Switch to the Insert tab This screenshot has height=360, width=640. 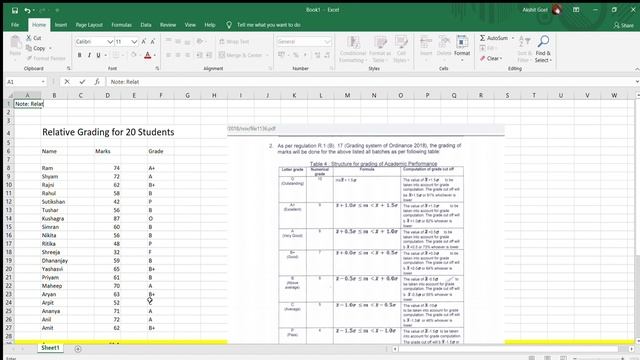[x=61, y=25]
